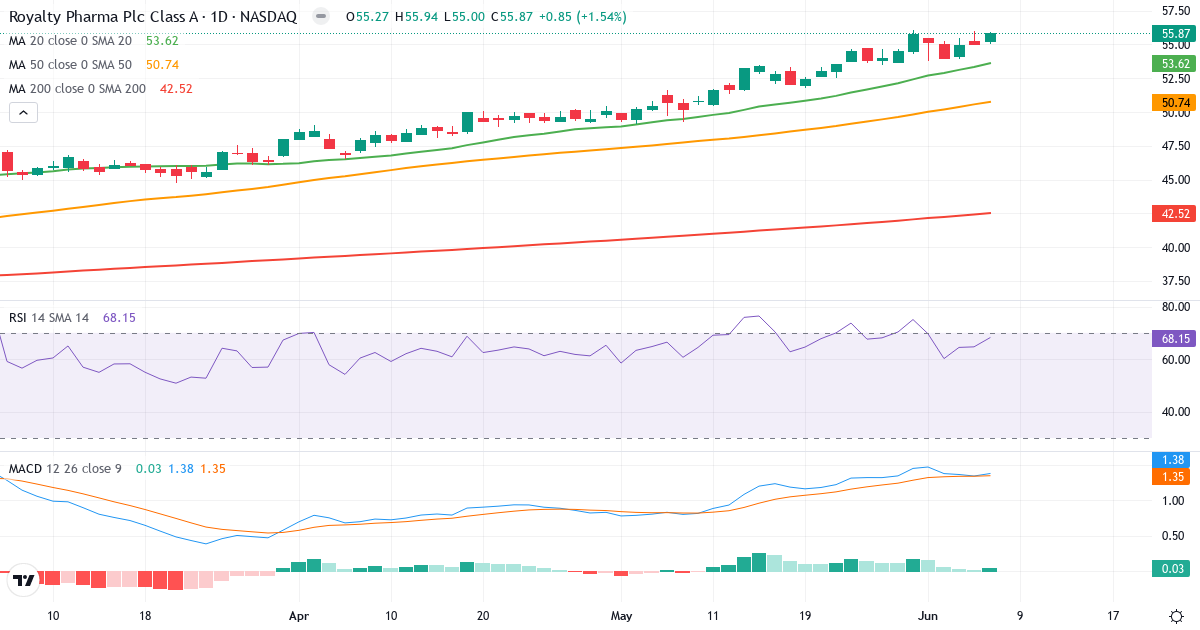
Task: Click MA 20 close 0 SMA 20 legend
Action: click(x=70, y=41)
